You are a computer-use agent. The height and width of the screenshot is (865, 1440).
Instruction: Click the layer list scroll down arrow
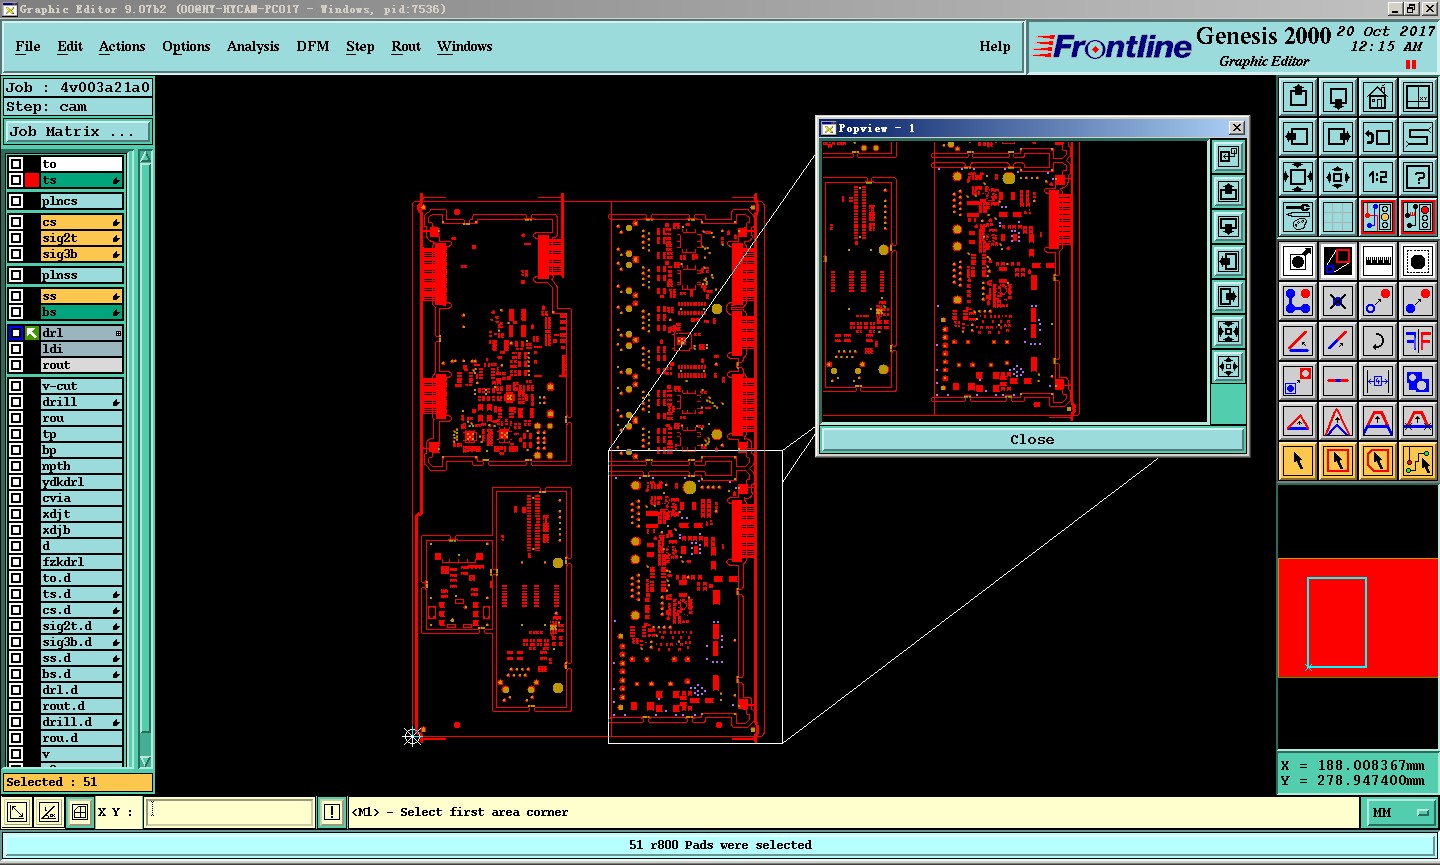click(145, 761)
